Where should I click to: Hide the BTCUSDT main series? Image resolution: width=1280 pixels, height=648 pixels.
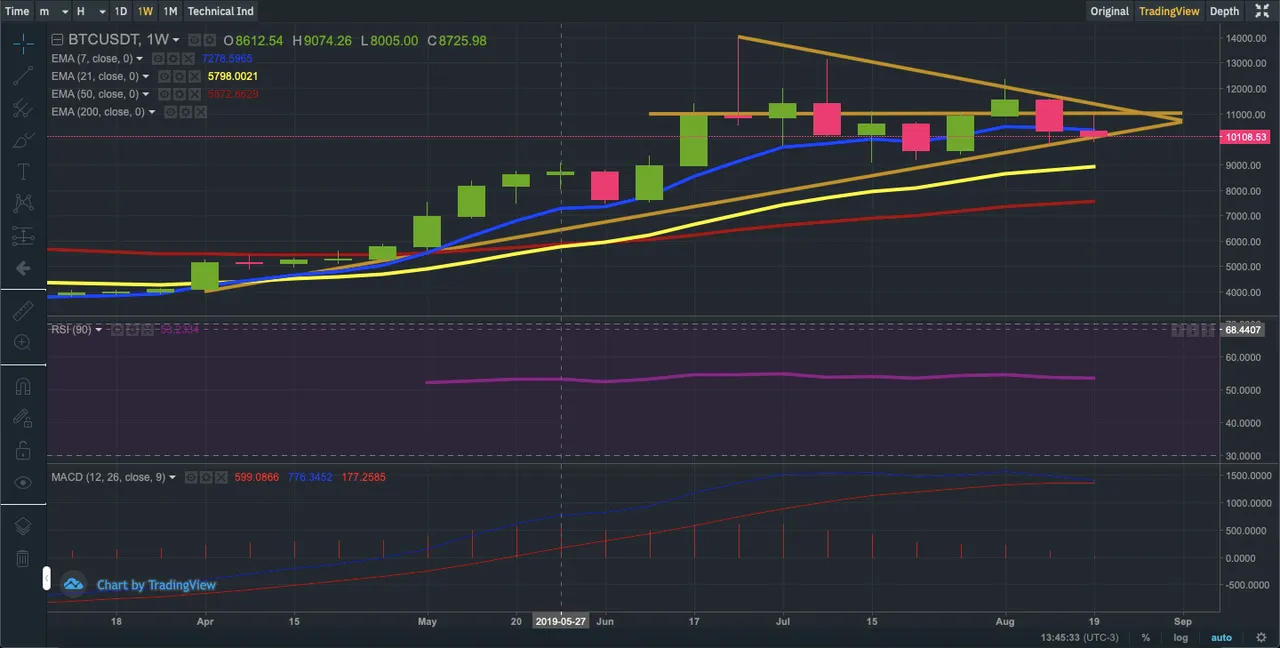195,40
